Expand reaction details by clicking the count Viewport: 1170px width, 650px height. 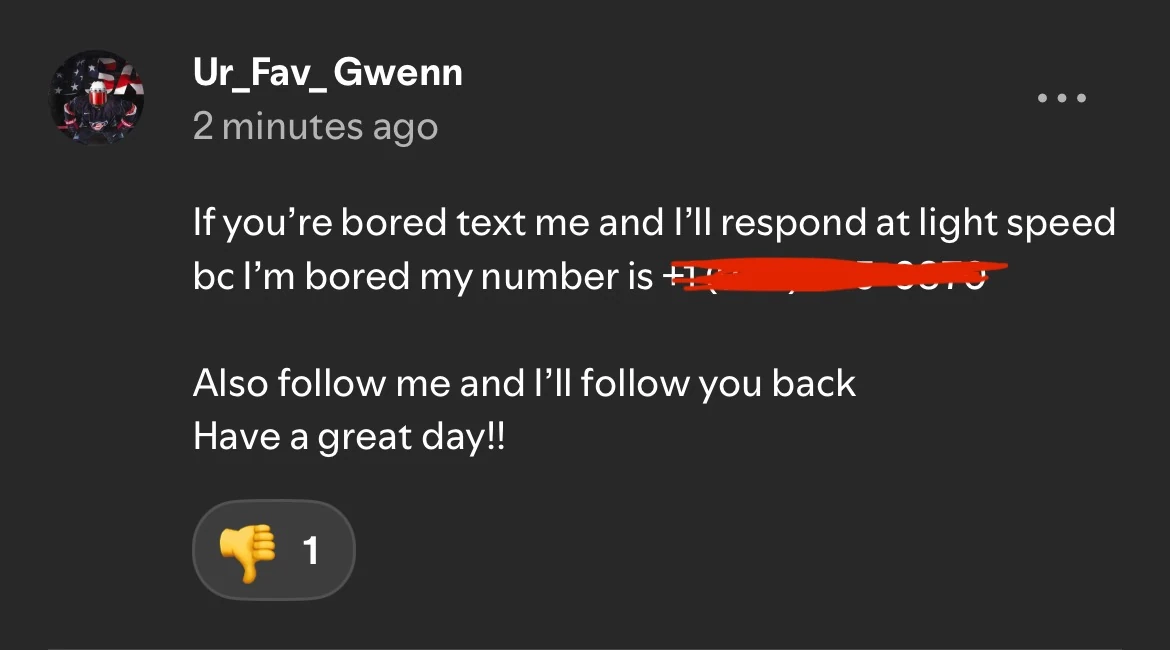tap(310, 549)
